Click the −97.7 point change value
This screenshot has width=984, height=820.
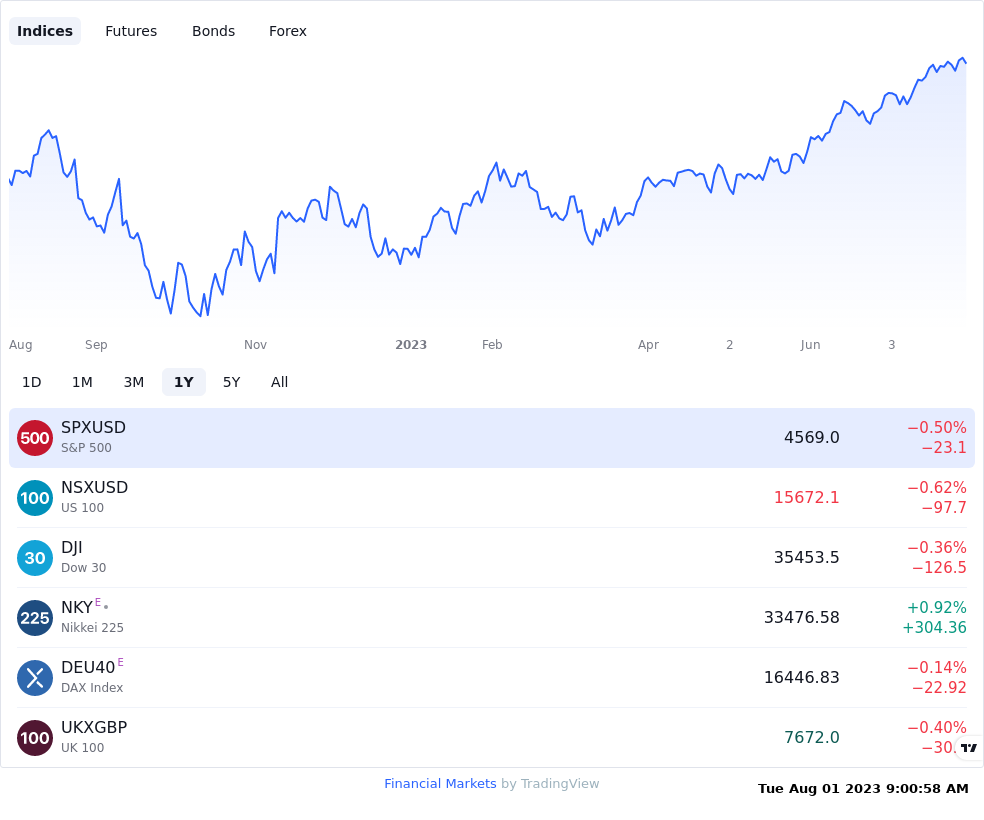(x=944, y=508)
